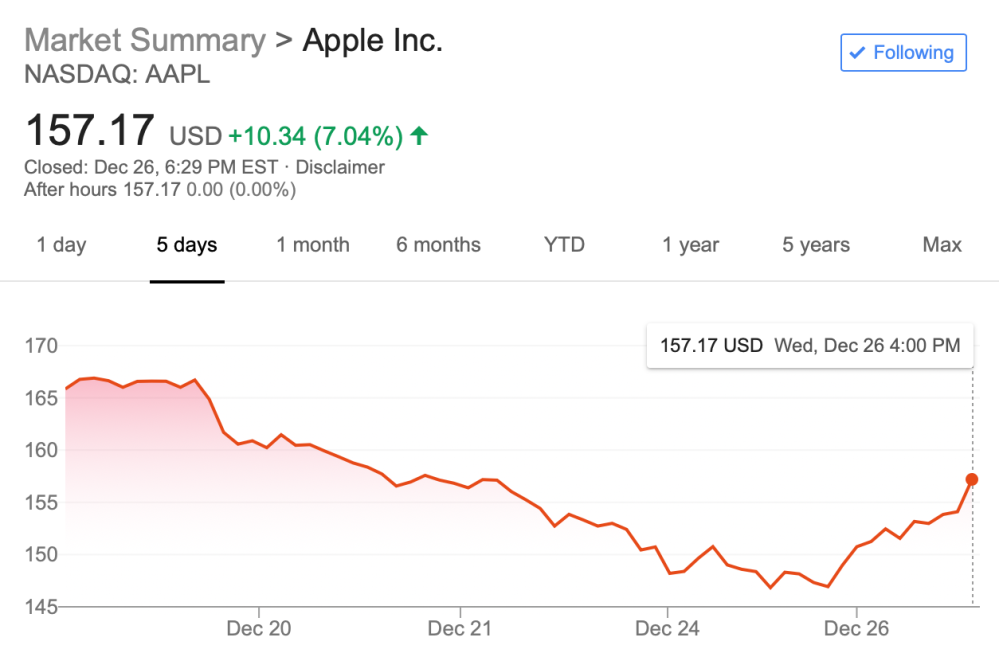Select the 1 day tab
Image resolution: width=999 pixels, height=653 pixels.
pos(61,245)
